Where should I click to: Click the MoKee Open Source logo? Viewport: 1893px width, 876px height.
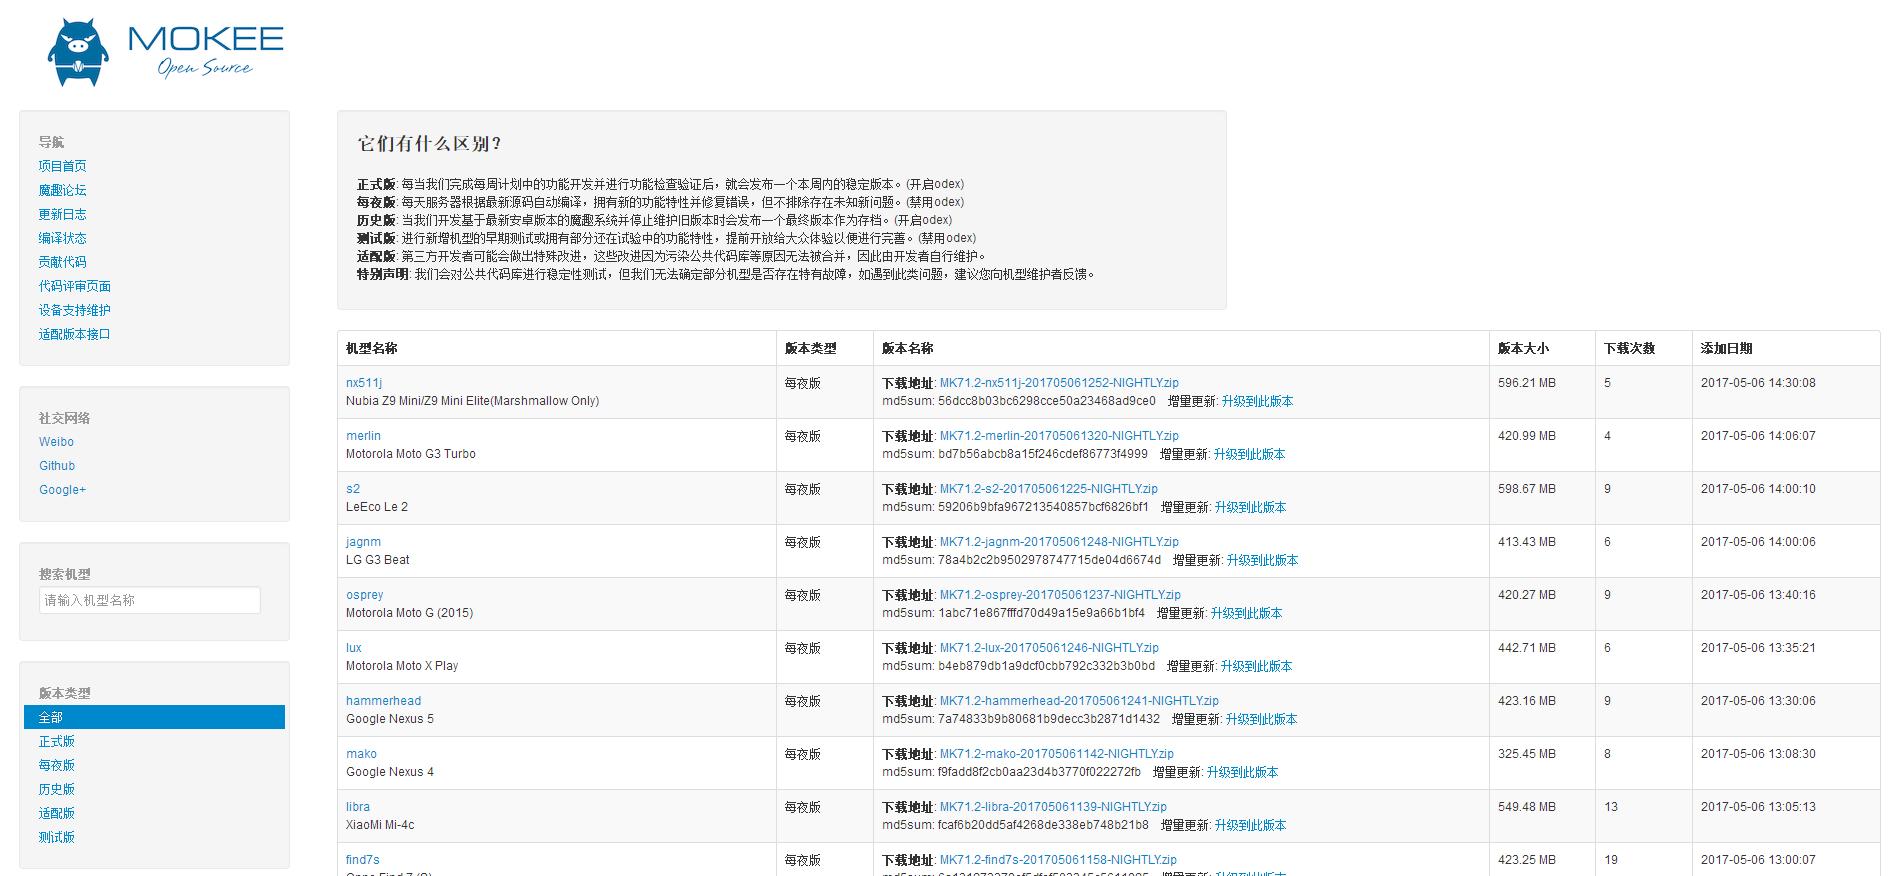[x=165, y=52]
